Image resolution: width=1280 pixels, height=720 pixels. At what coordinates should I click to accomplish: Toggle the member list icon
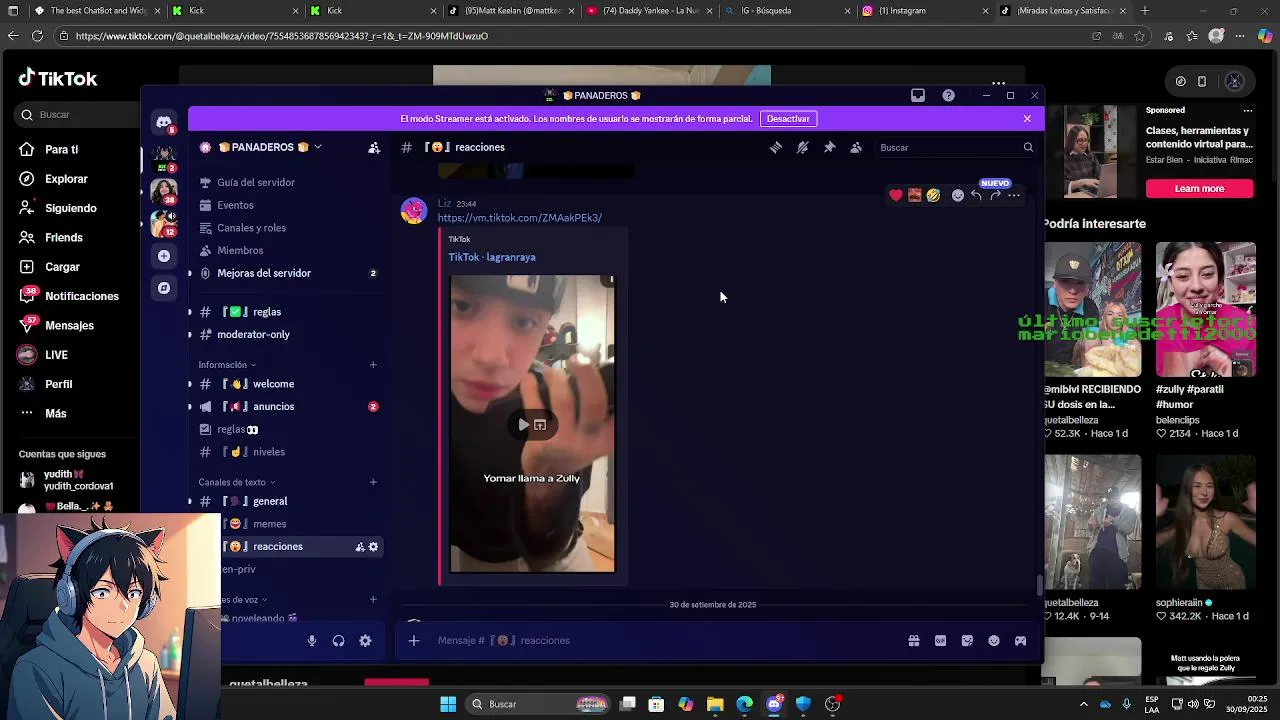pos(856,147)
